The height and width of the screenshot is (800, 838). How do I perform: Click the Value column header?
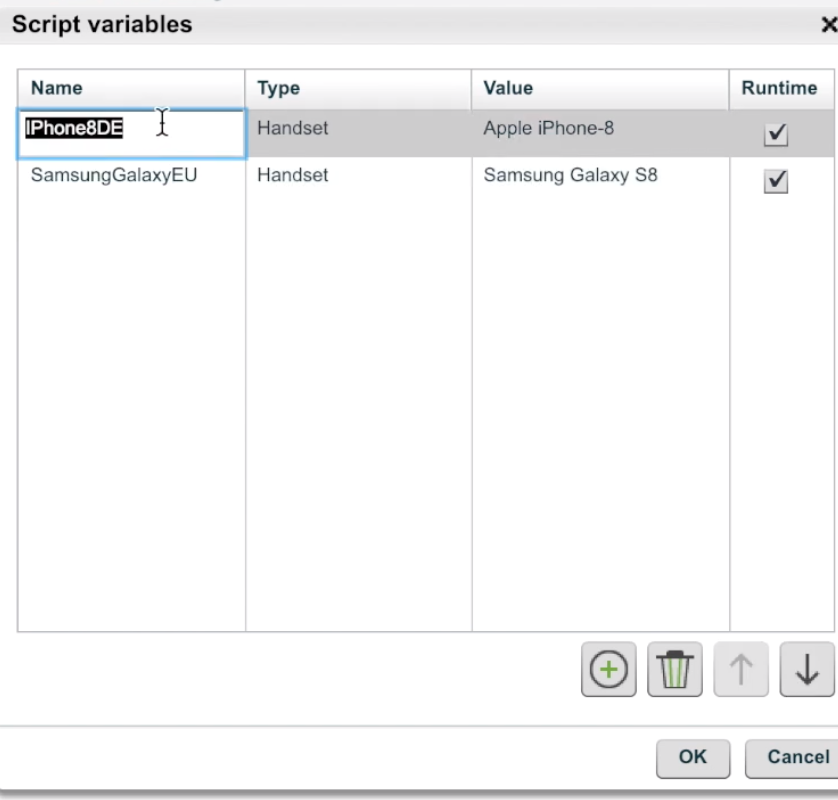(x=599, y=88)
